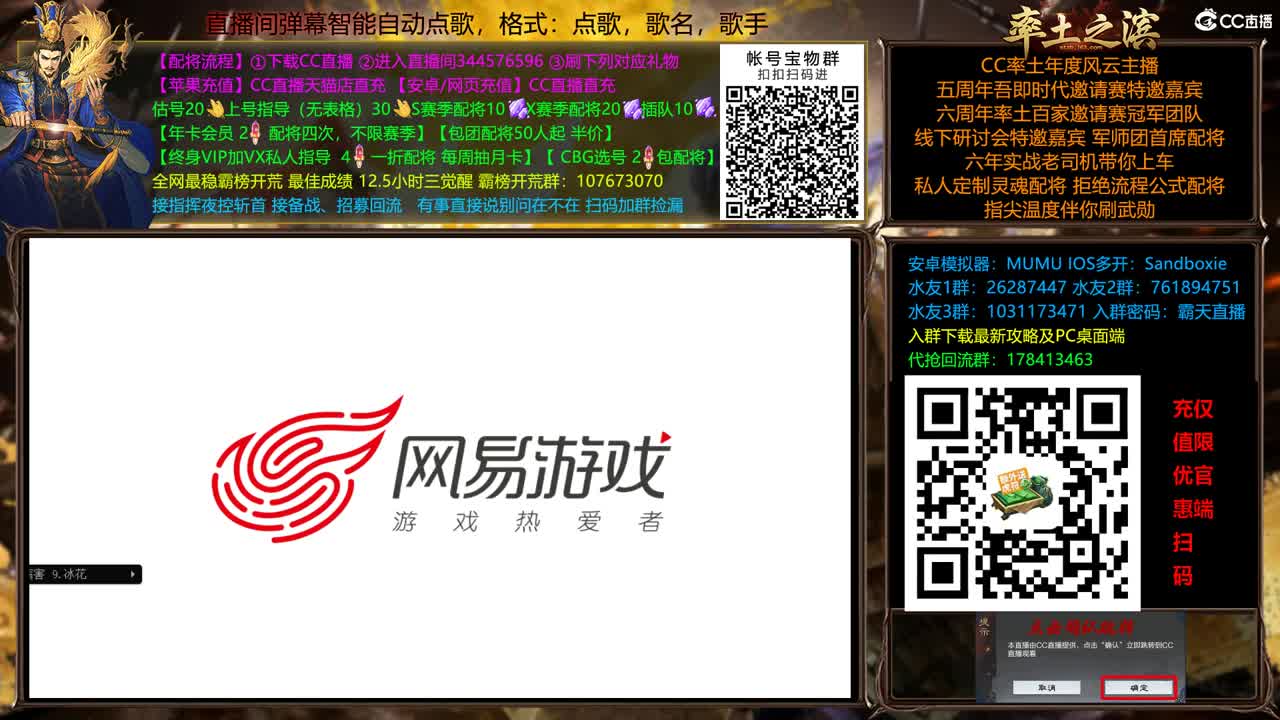Click the 指尖温度伴你刷武勋 line
1280x720 pixels.
[1069, 210]
